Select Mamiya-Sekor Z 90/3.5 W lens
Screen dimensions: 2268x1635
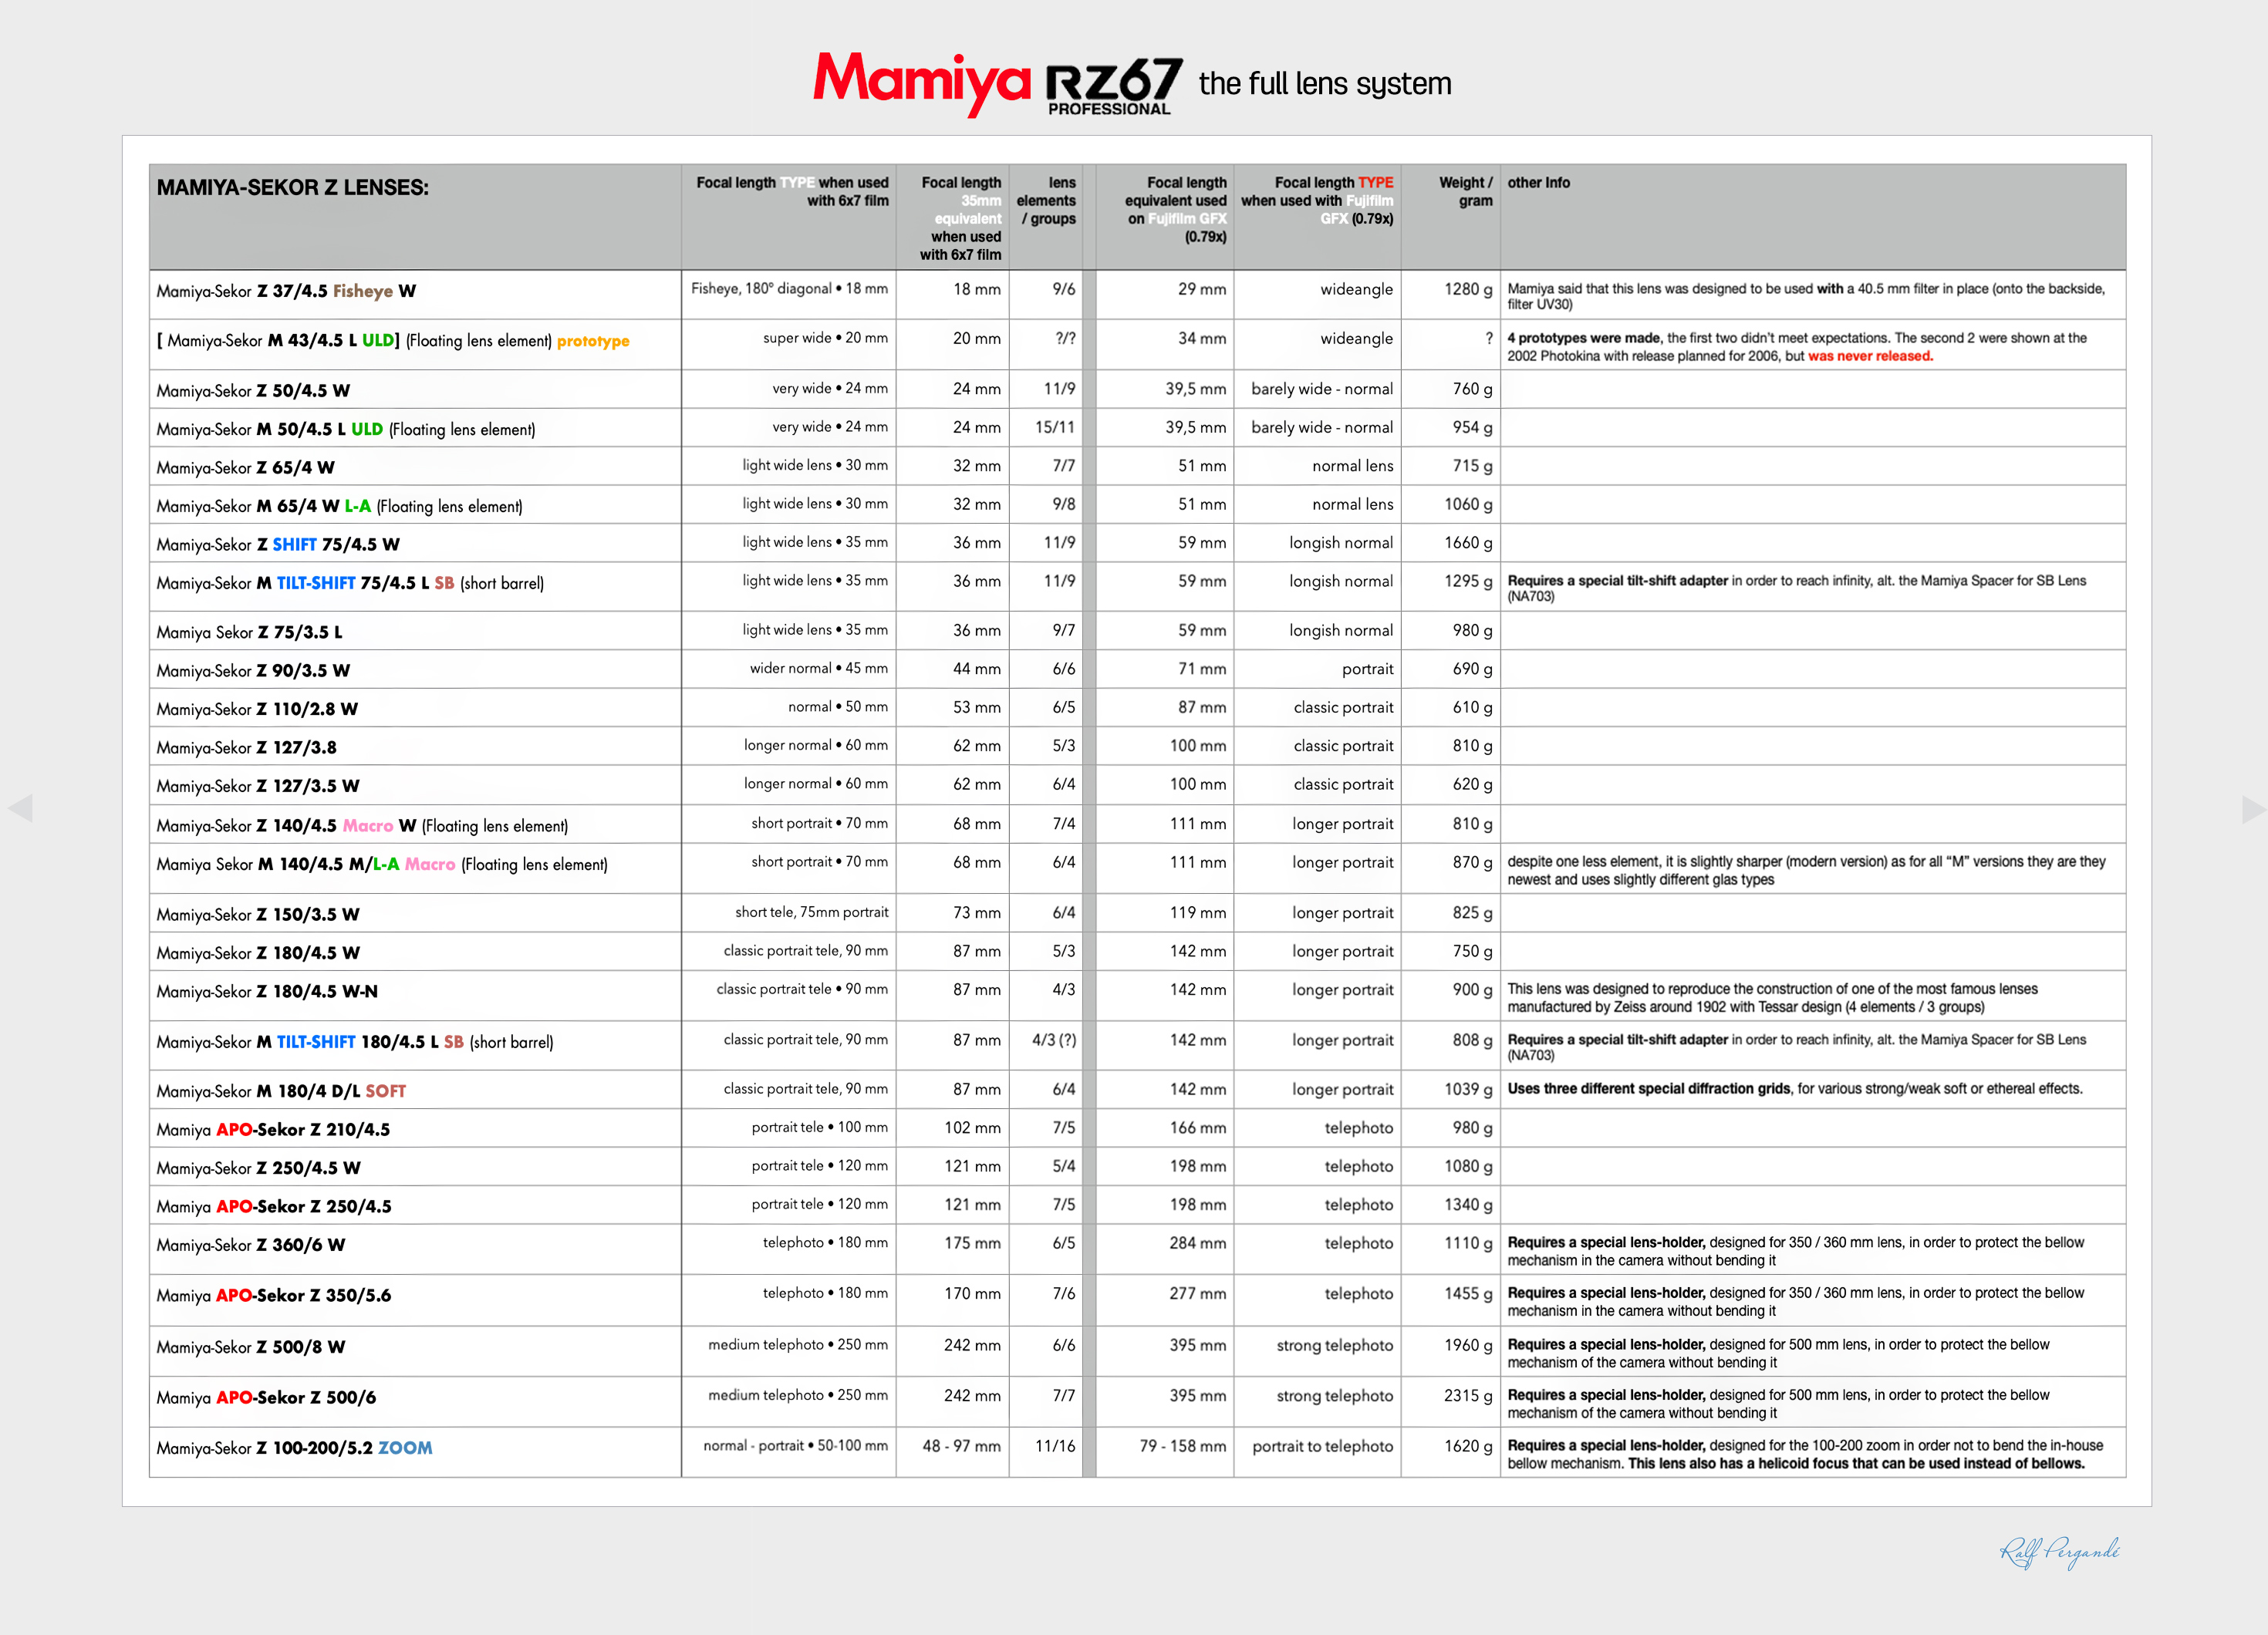[x=253, y=671]
